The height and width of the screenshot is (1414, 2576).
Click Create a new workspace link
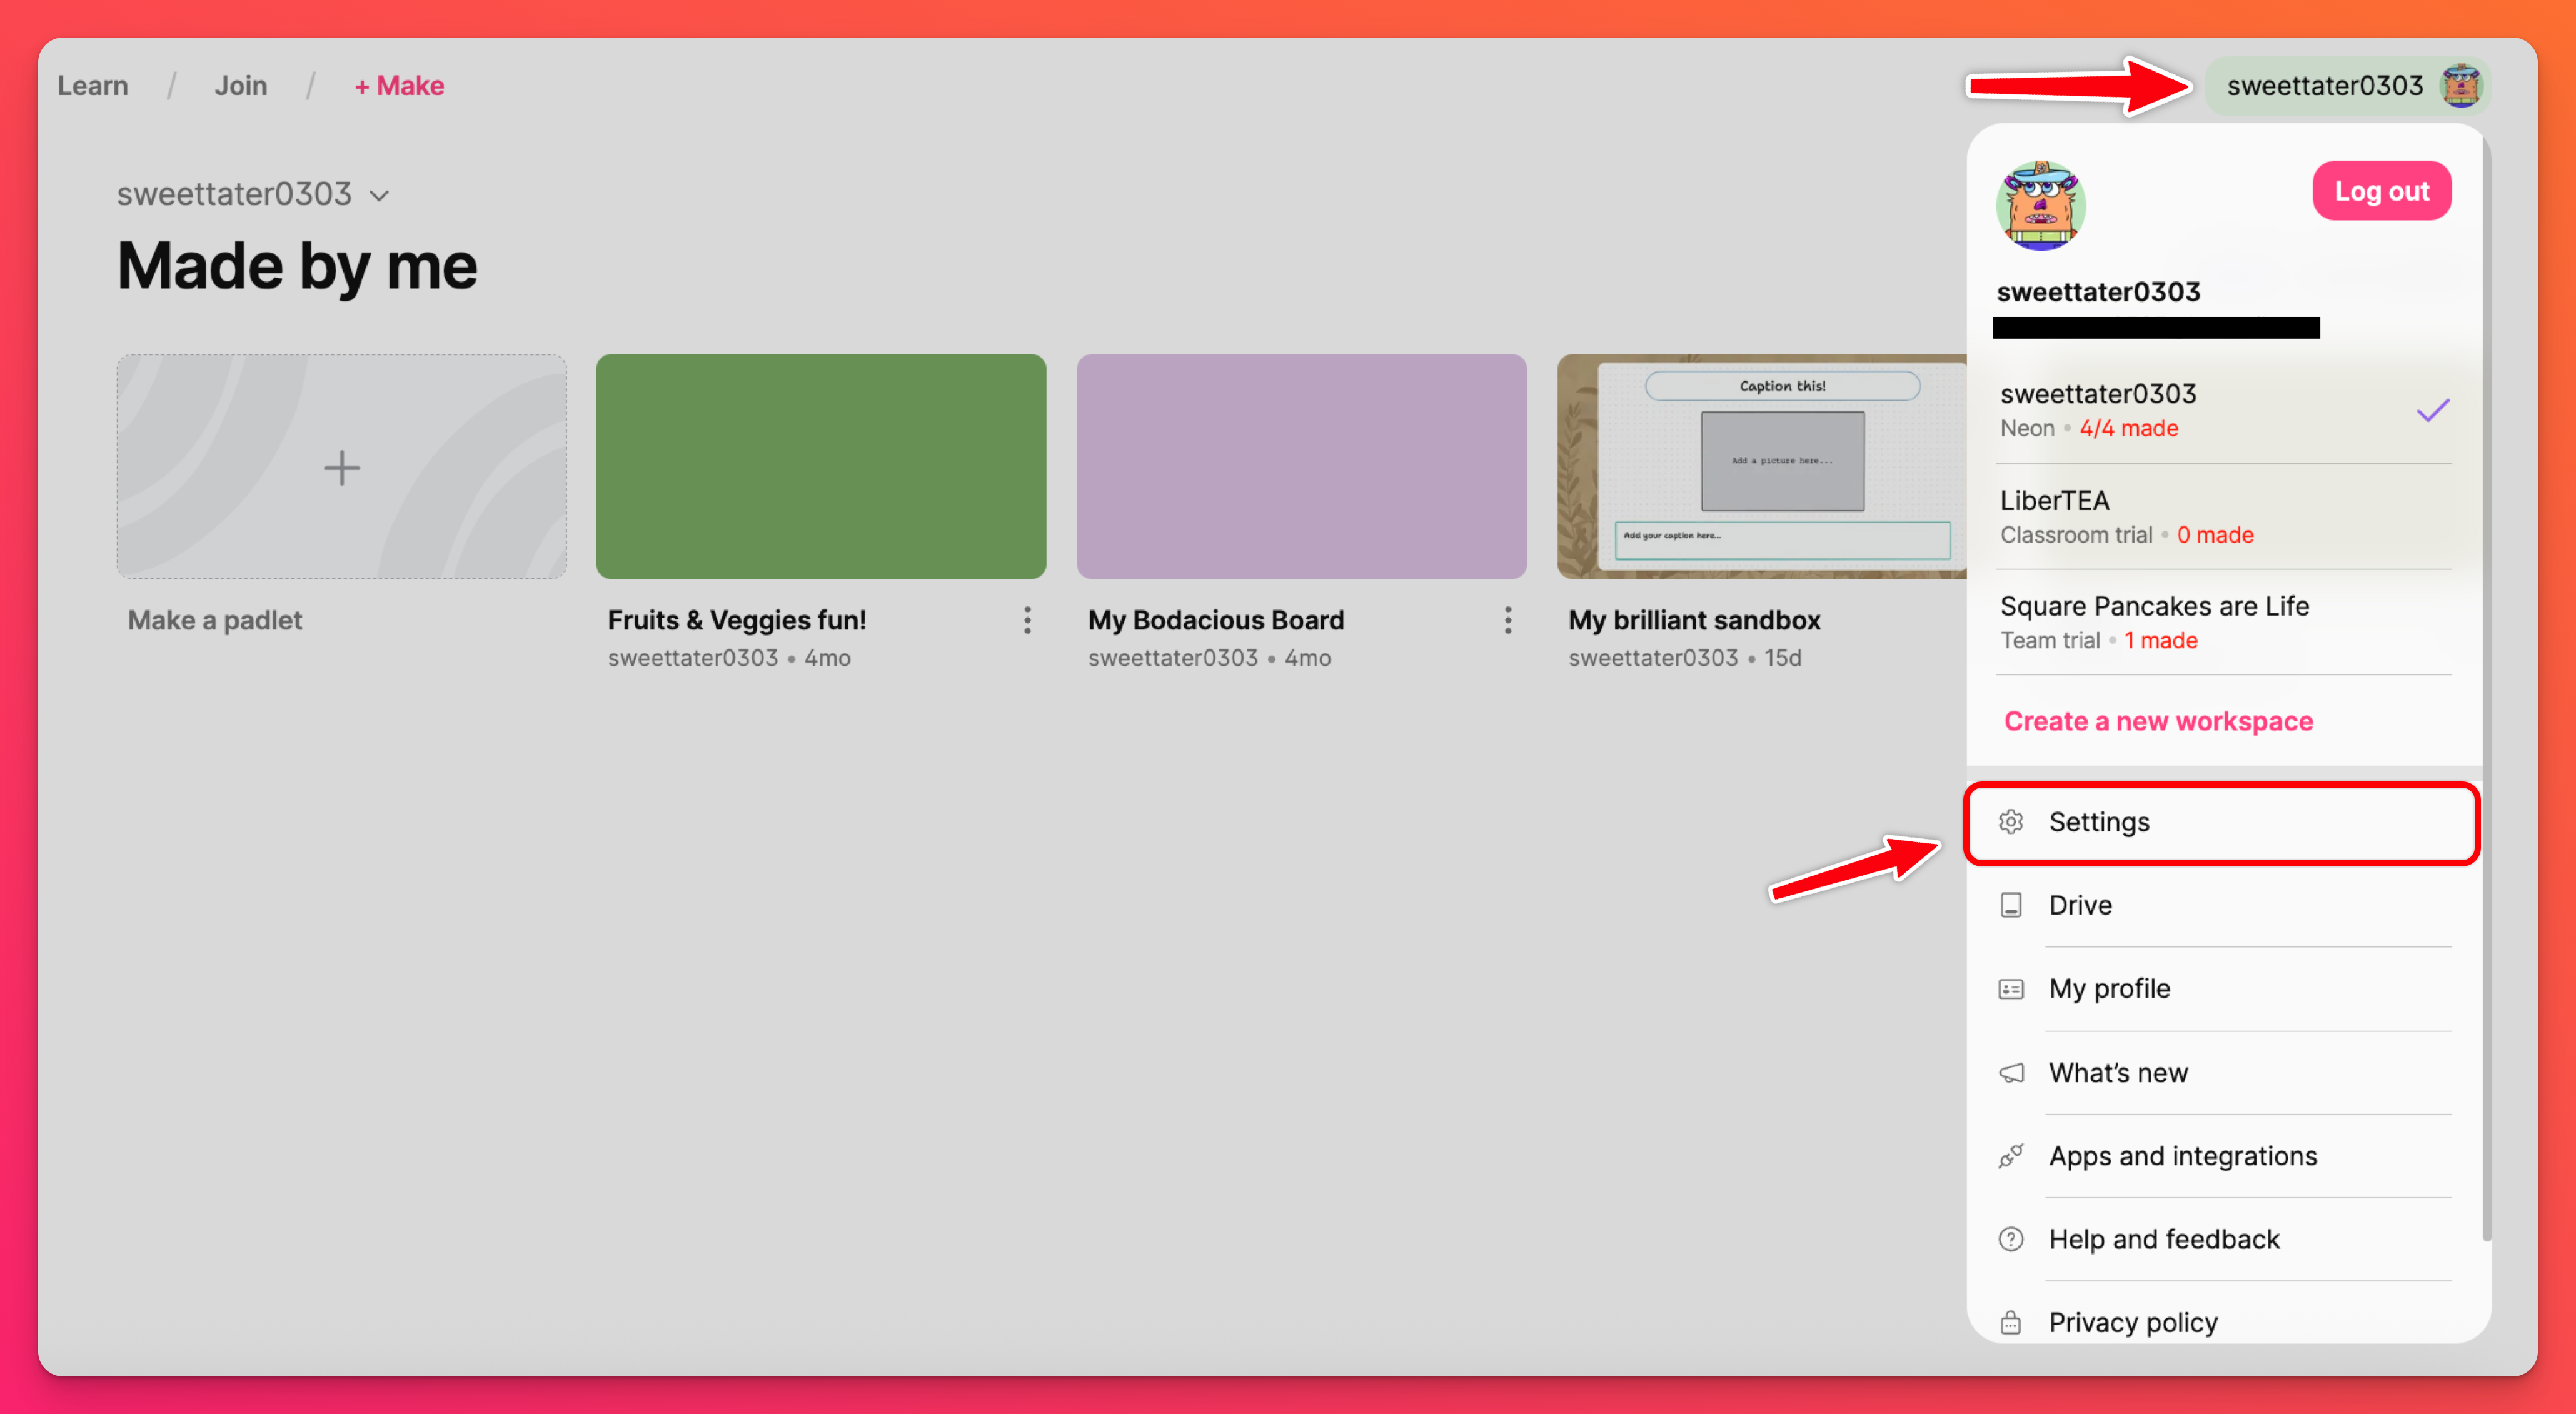(x=2158, y=721)
